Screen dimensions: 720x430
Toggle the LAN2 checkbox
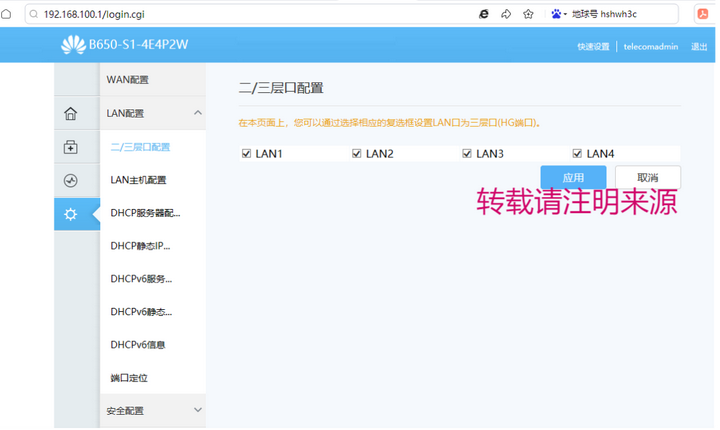[357, 153]
